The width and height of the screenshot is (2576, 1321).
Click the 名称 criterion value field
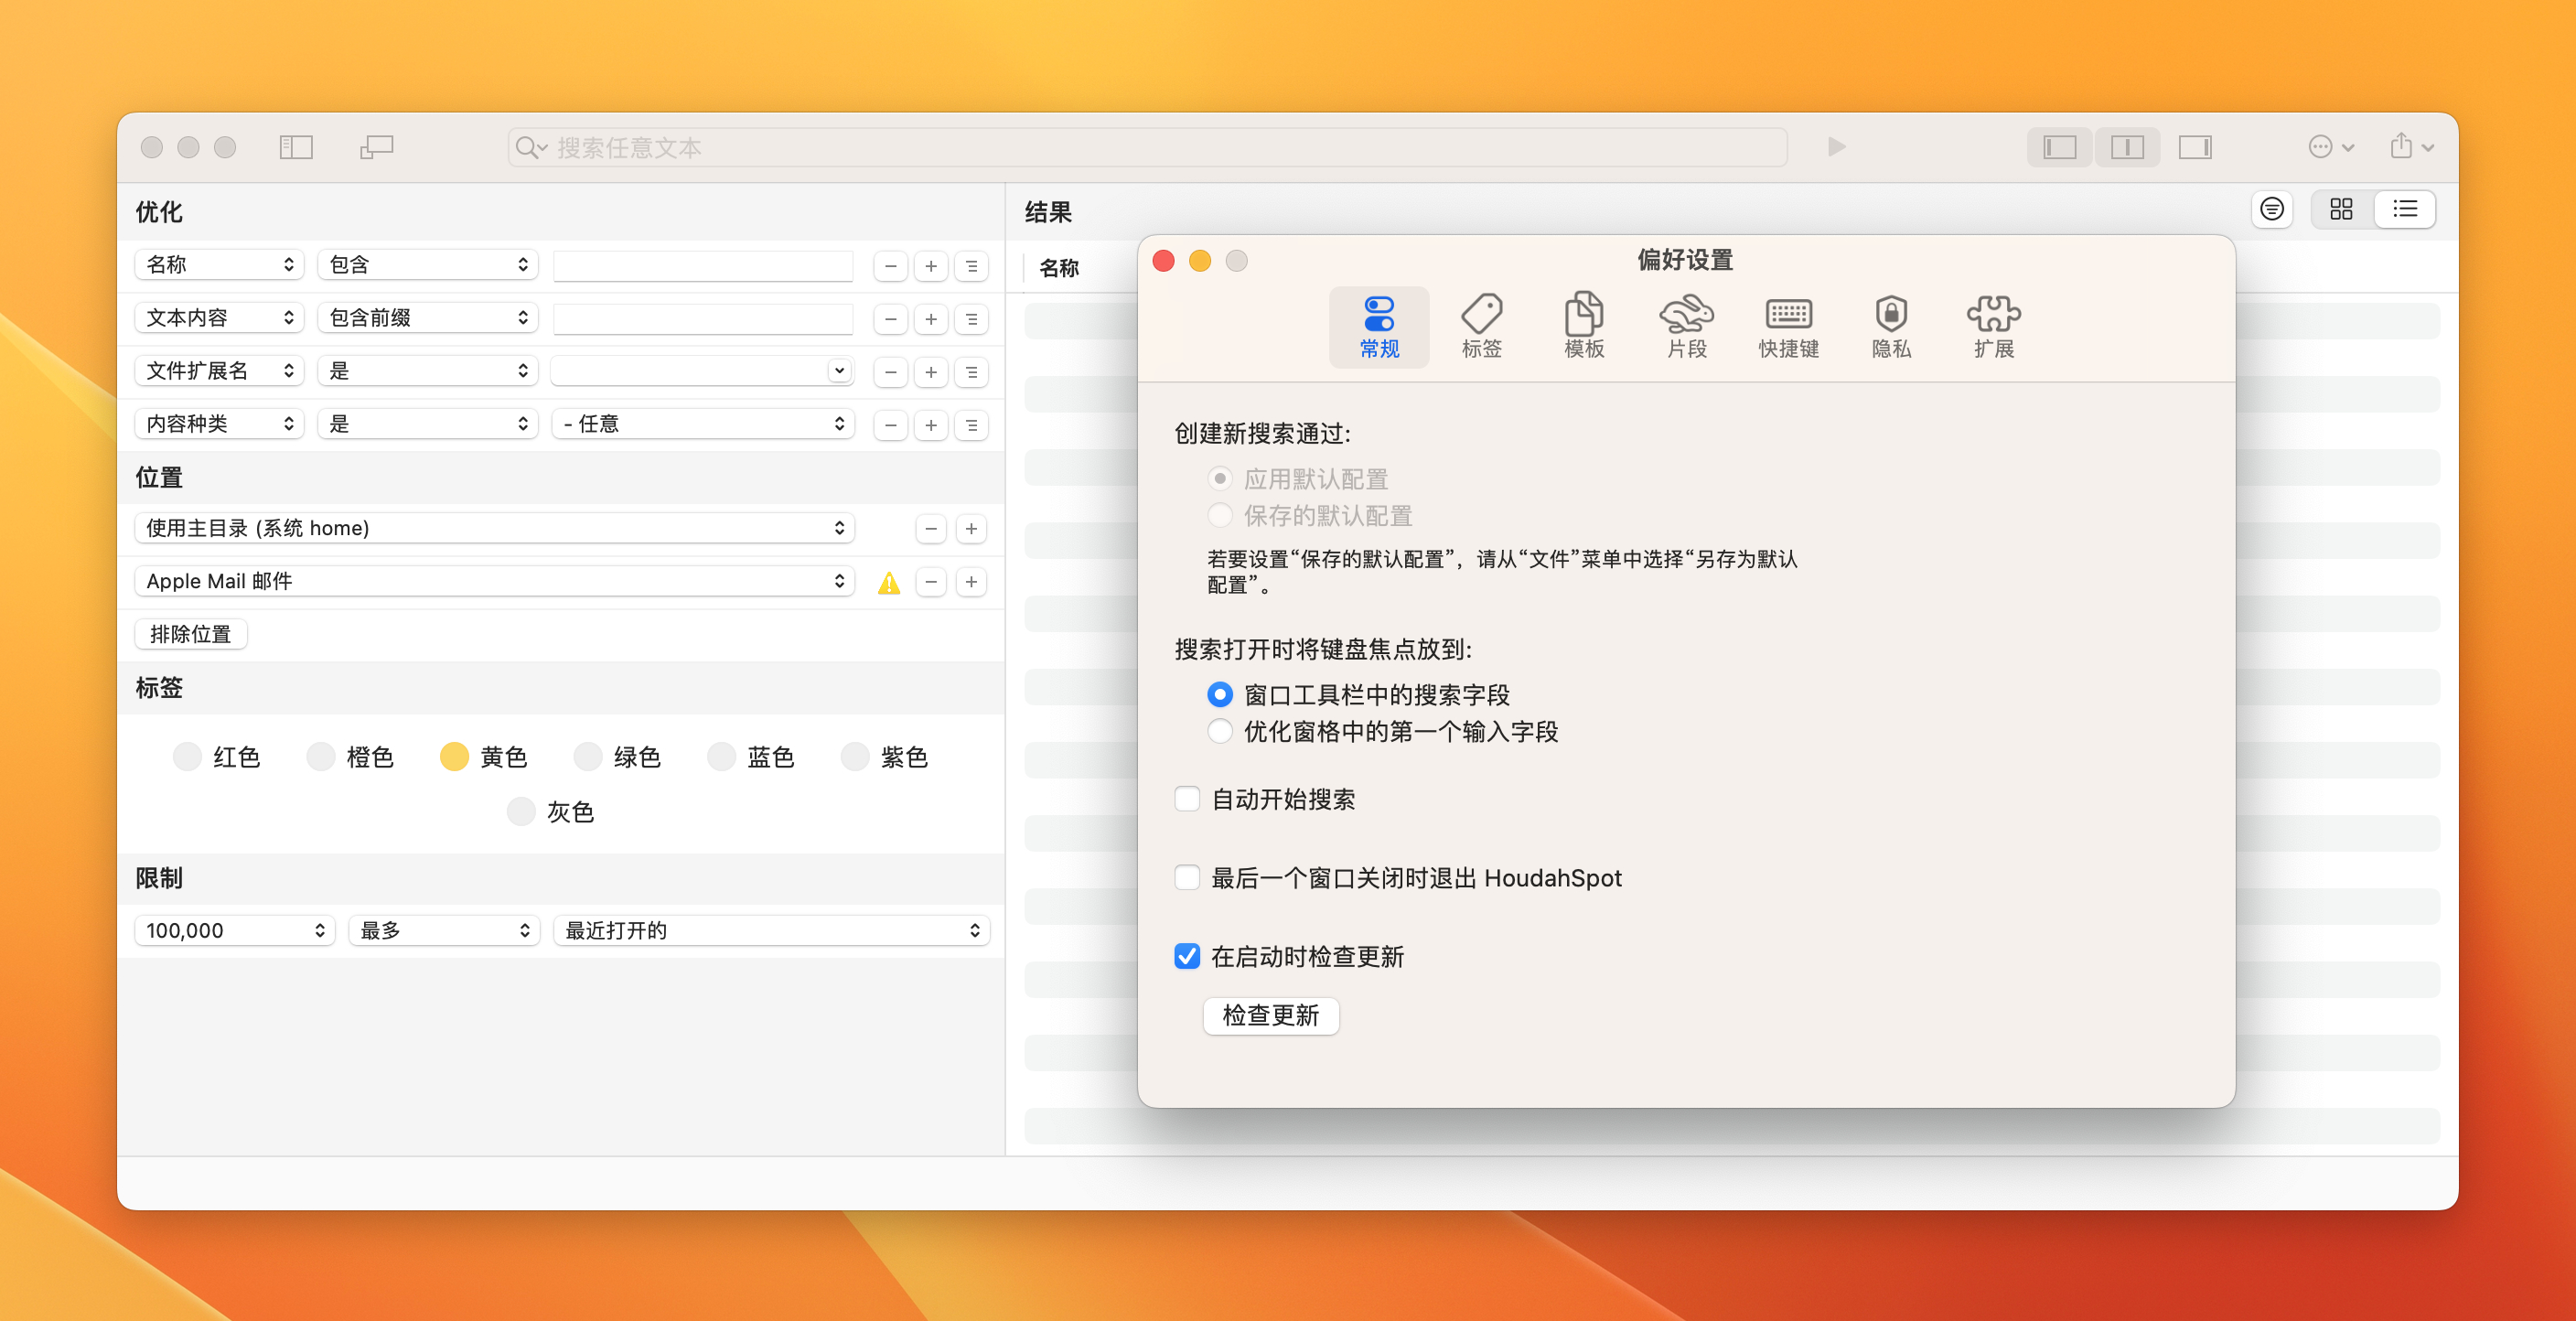pos(703,266)
